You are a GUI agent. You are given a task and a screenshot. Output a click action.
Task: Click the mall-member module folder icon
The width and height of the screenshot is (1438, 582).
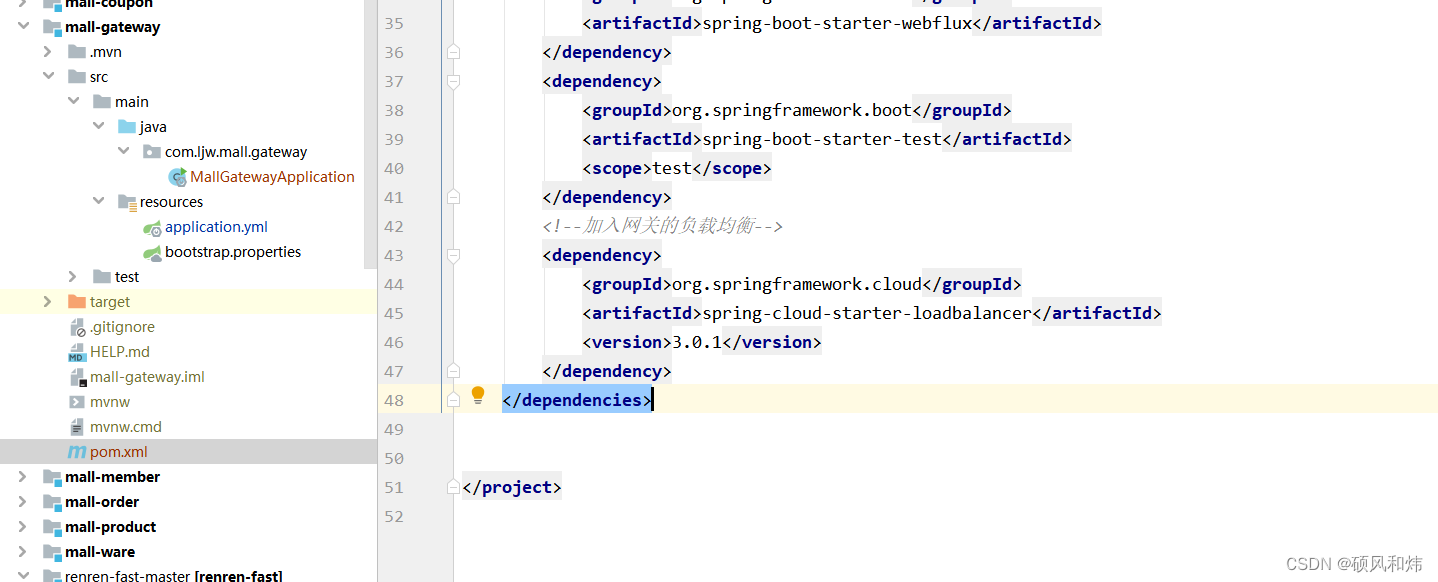point(52,477)
